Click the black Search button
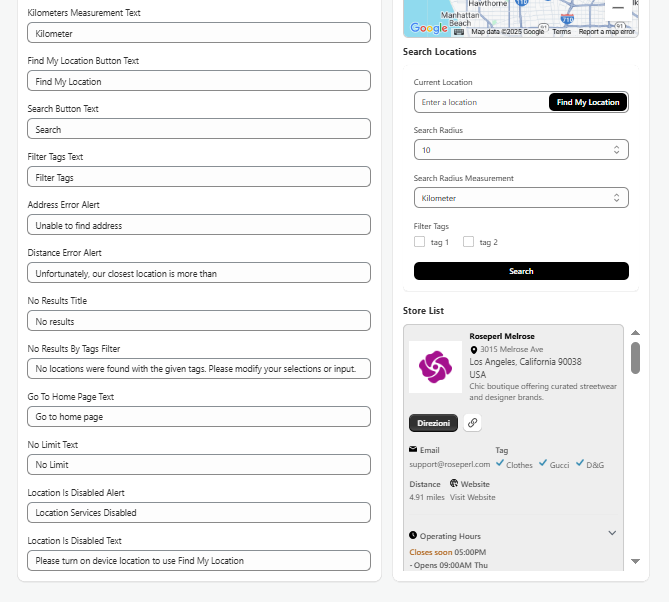 coord(521,271)
